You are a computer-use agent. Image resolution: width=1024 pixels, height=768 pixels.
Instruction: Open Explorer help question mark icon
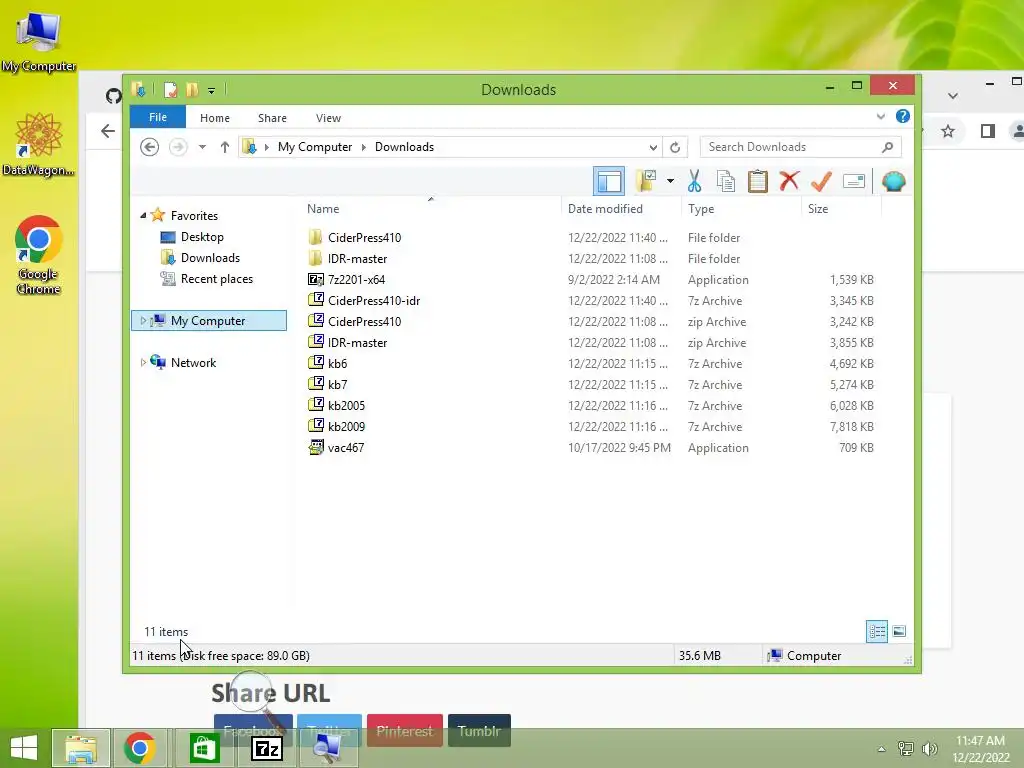[903, 116]
